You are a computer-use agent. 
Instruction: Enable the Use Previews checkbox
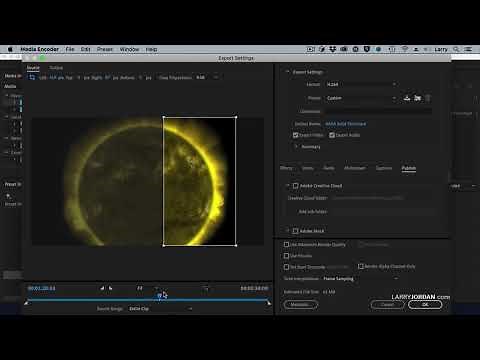286,256
